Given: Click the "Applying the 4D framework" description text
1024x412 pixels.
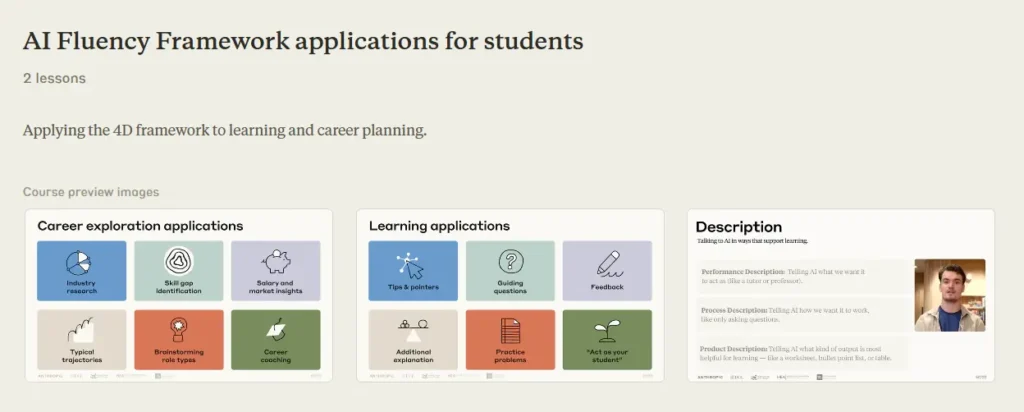Looking at the screenshot, I should tap(225, 131).
